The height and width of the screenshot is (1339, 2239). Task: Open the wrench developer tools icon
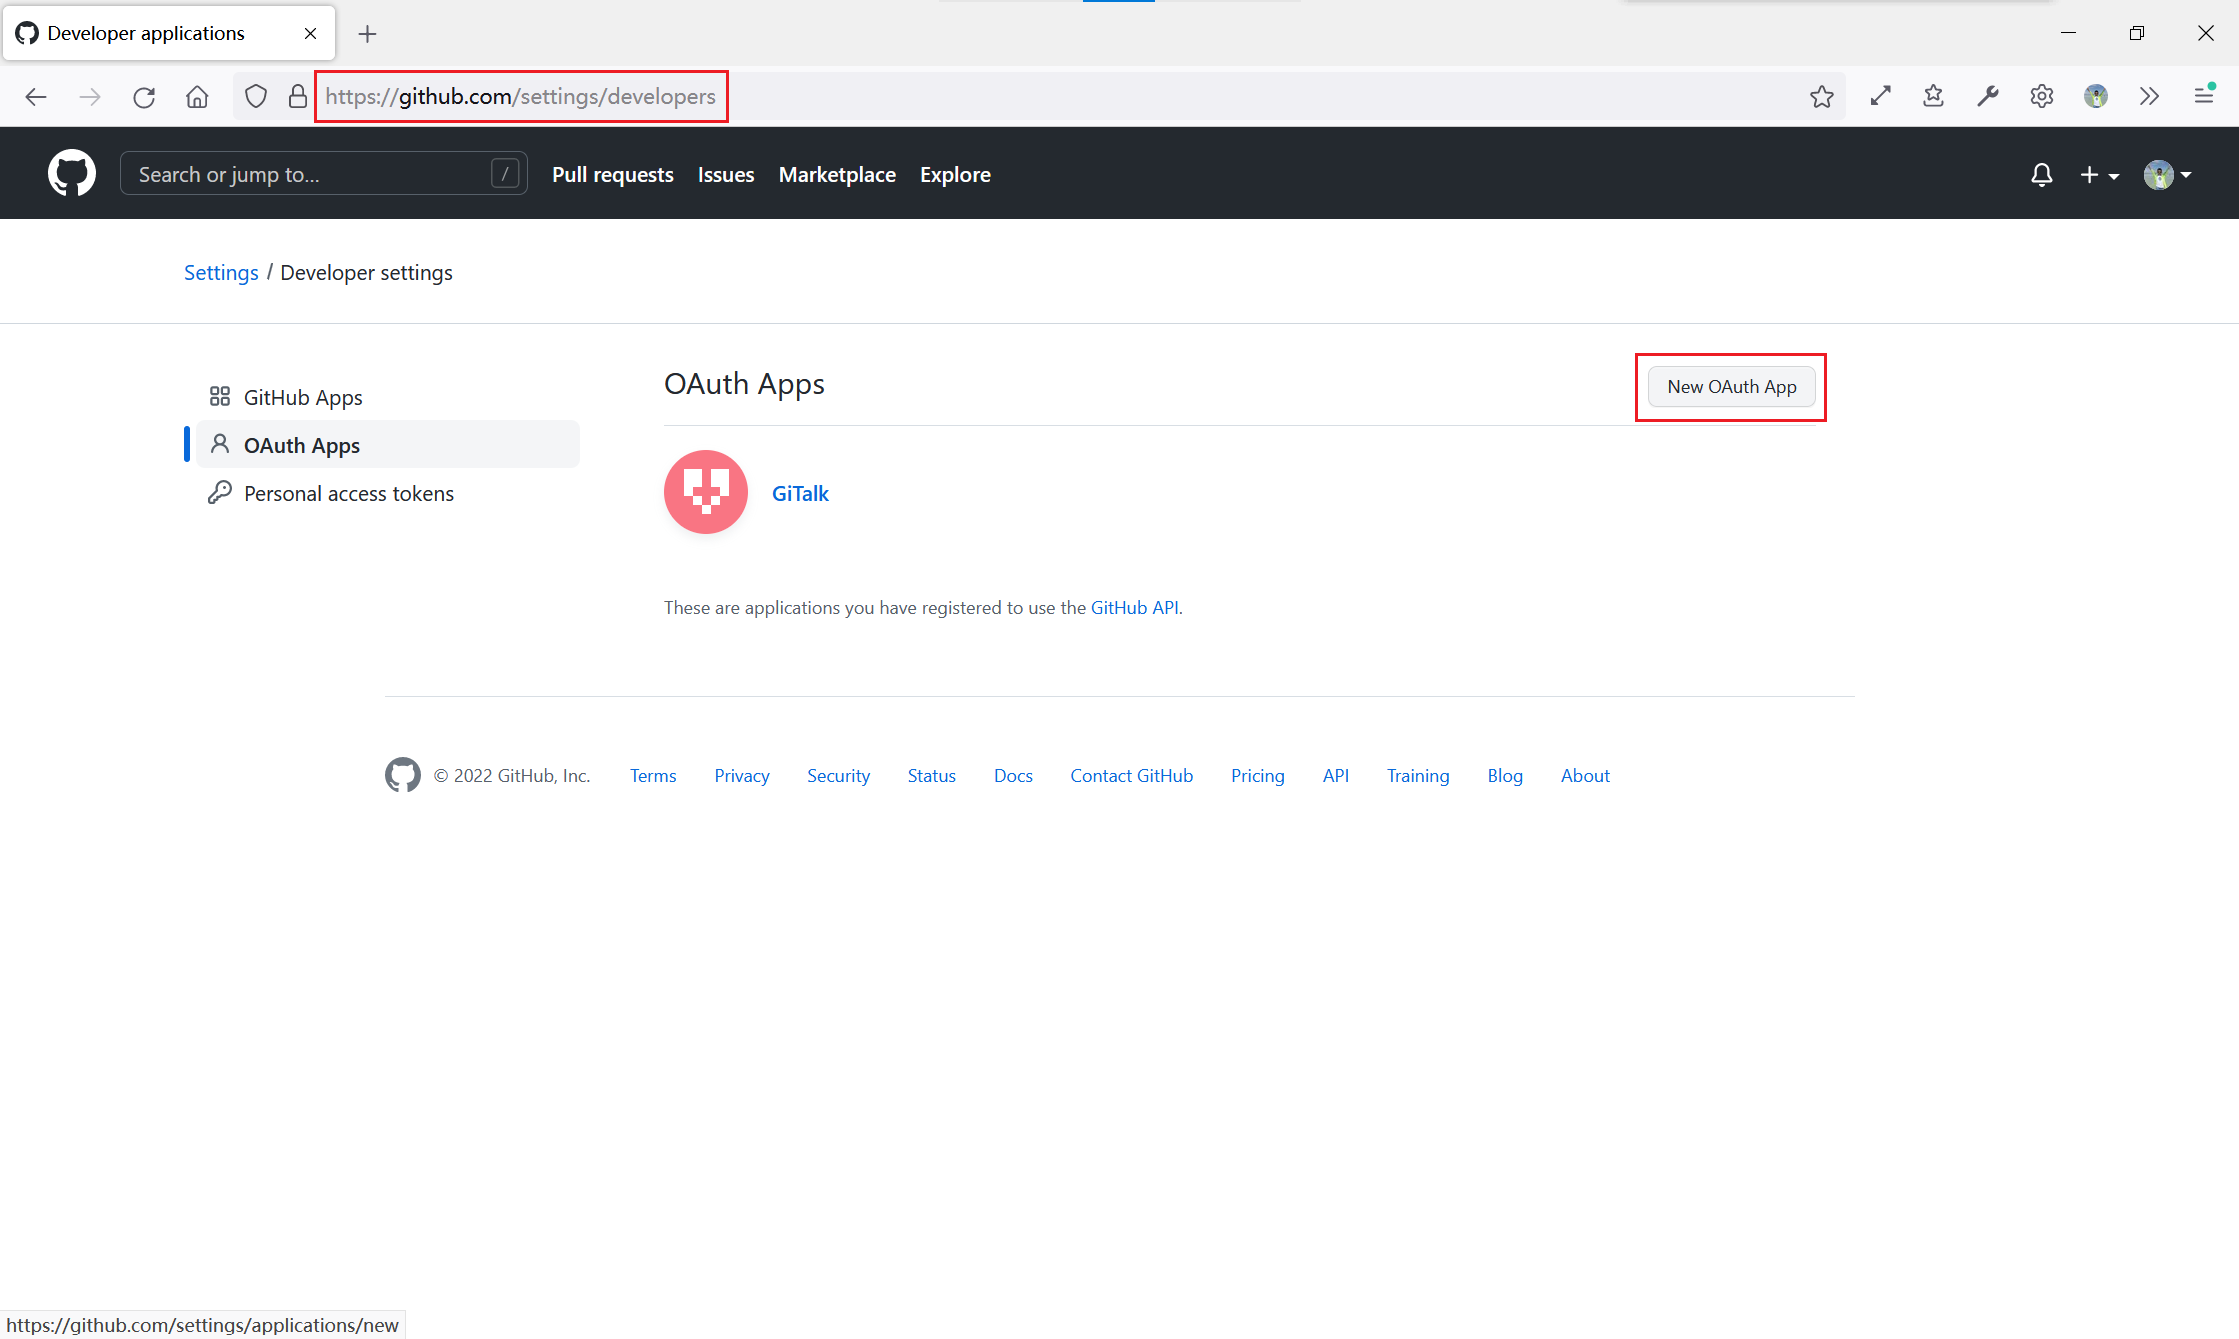pos(1987,97)
